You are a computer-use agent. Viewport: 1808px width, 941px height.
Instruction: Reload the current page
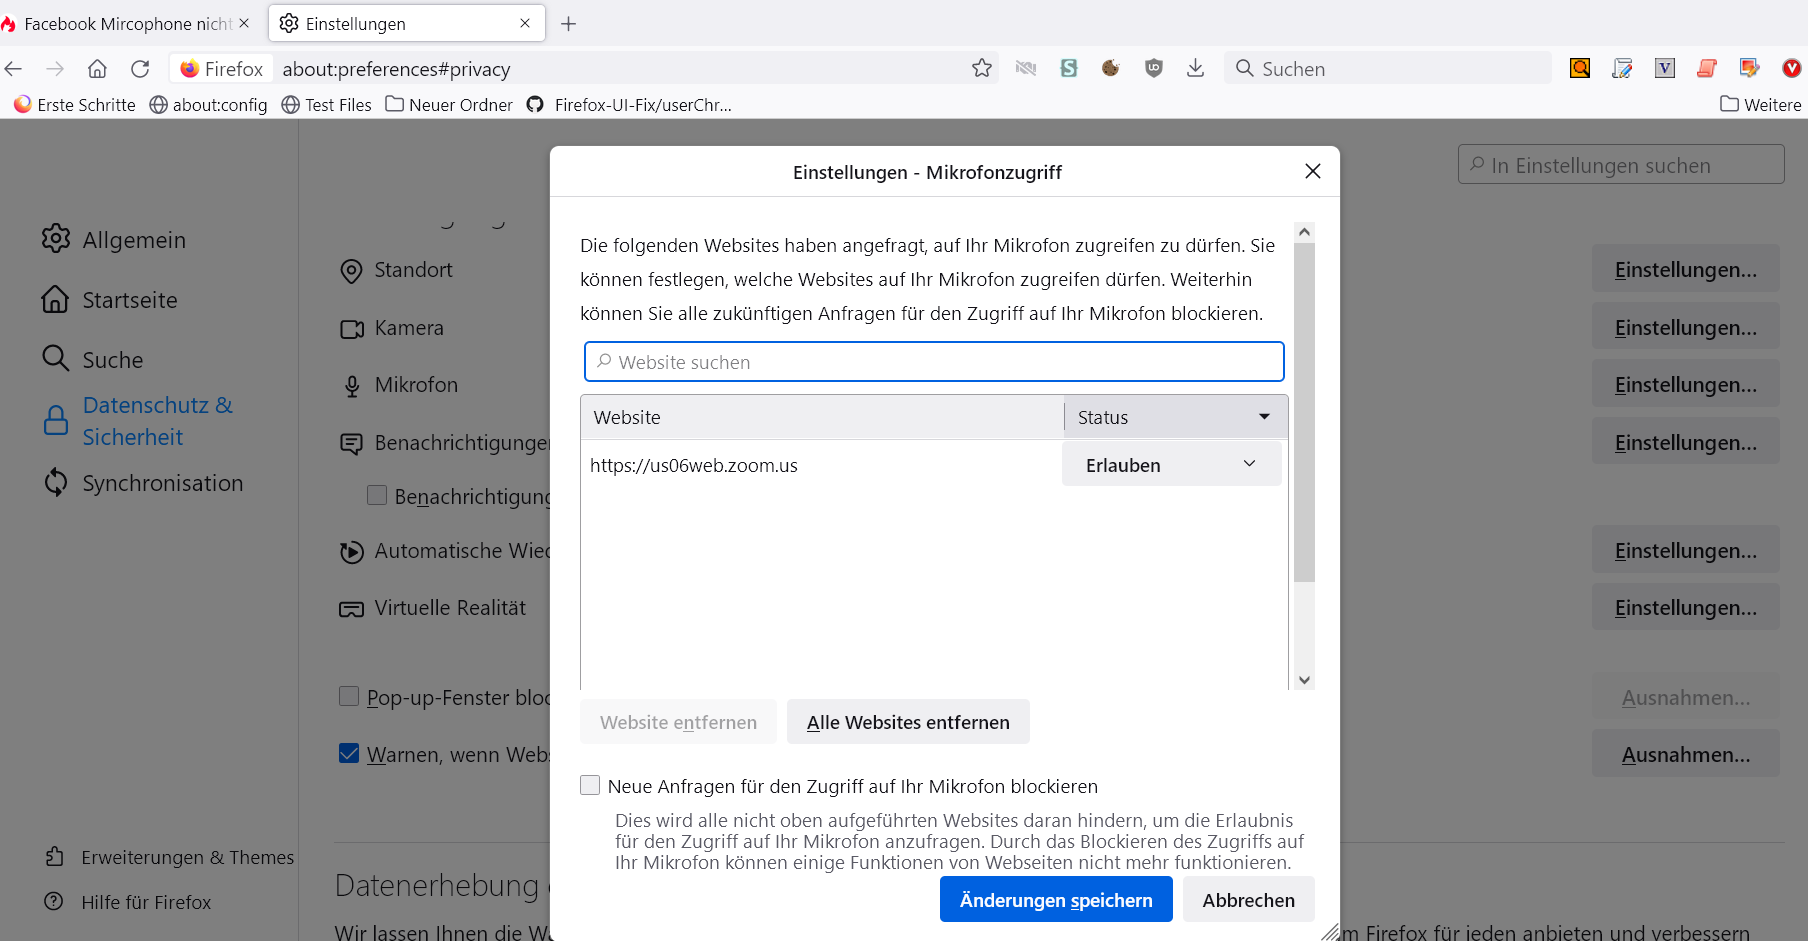(x=140, y=68)
